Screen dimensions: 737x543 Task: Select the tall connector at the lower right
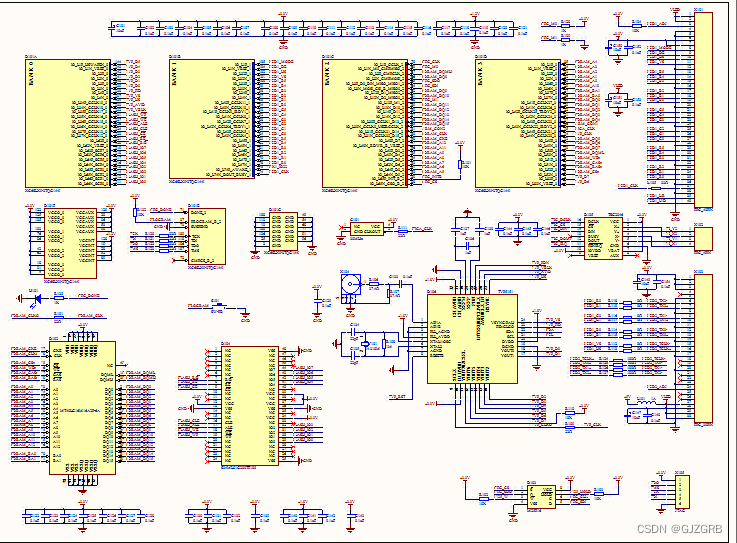(x=704, y=348)
